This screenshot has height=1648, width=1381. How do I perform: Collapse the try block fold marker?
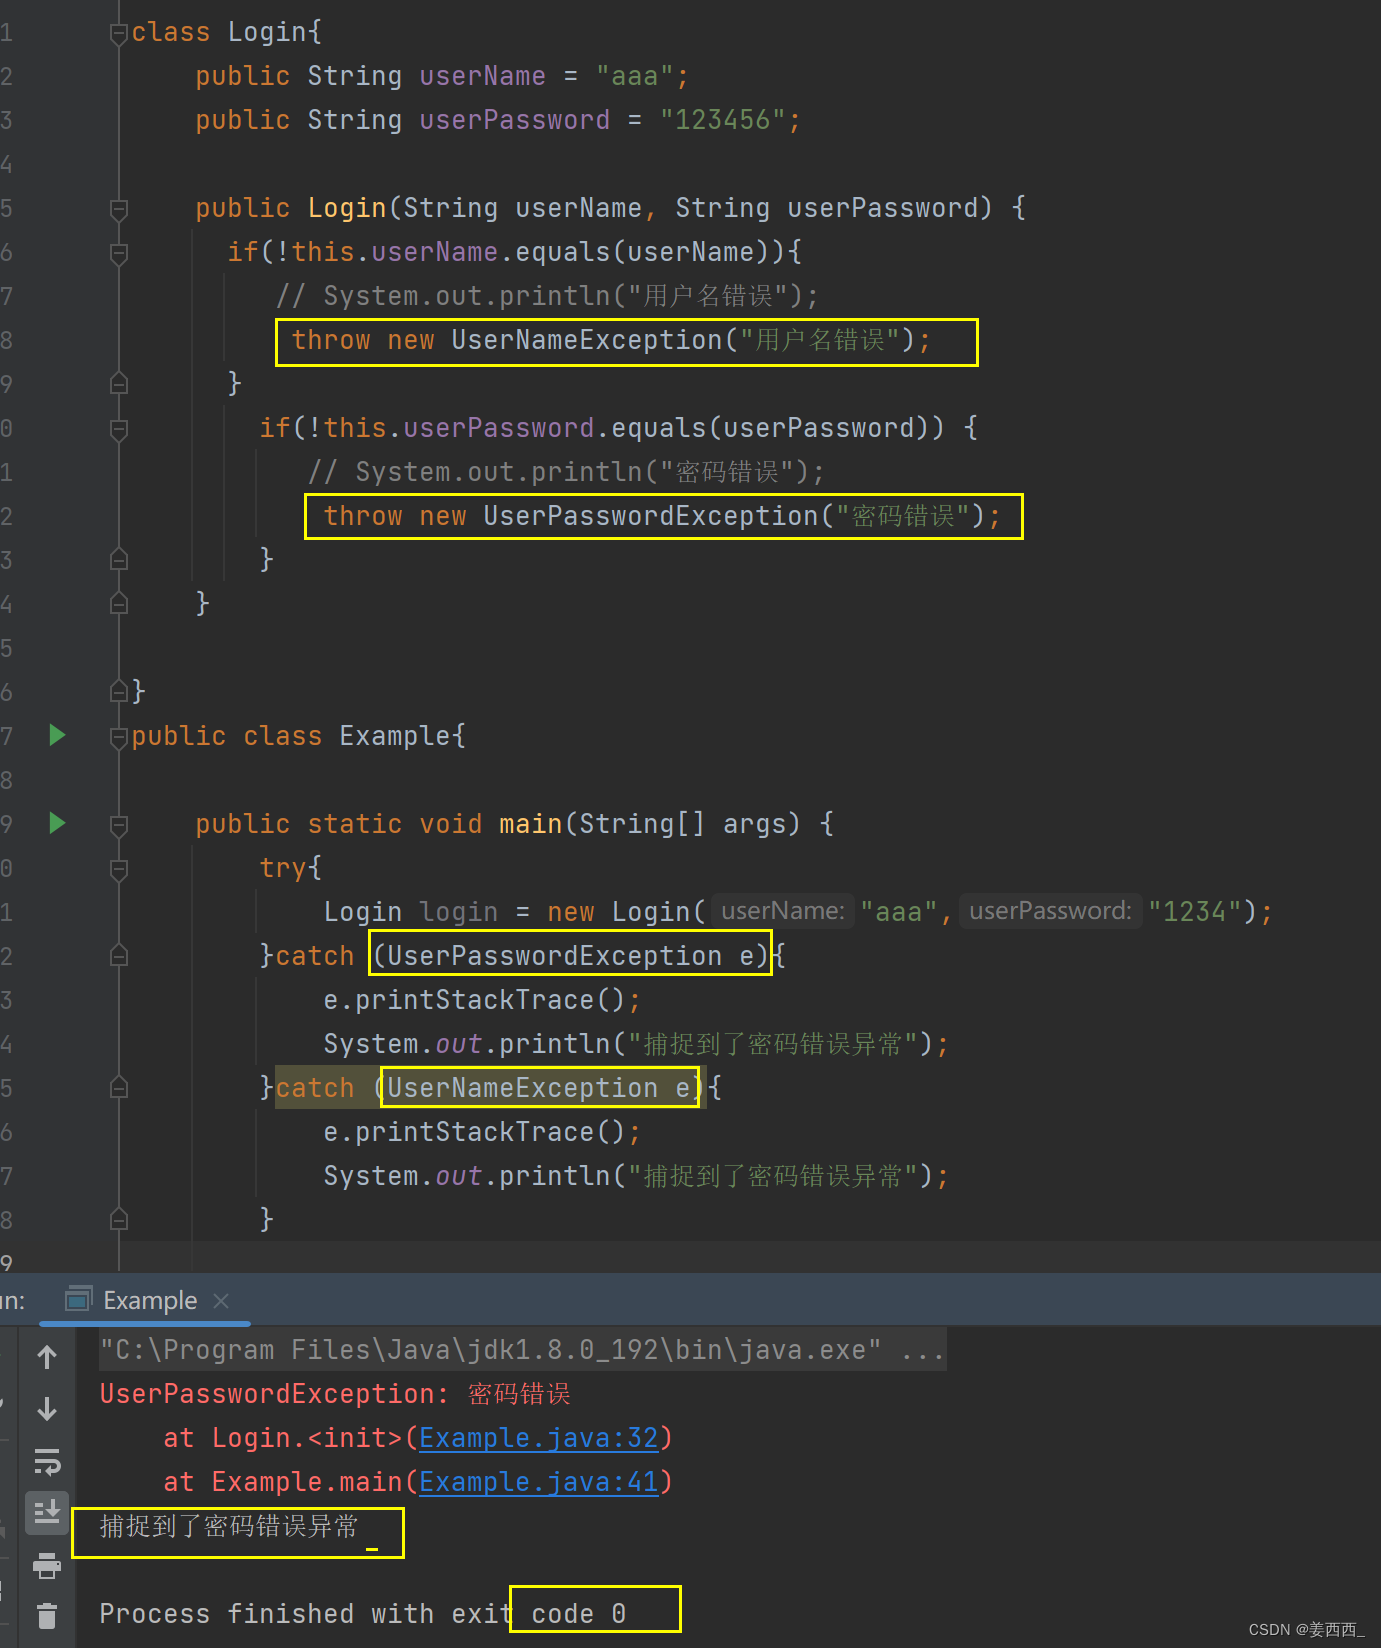(x=119, y=869)
